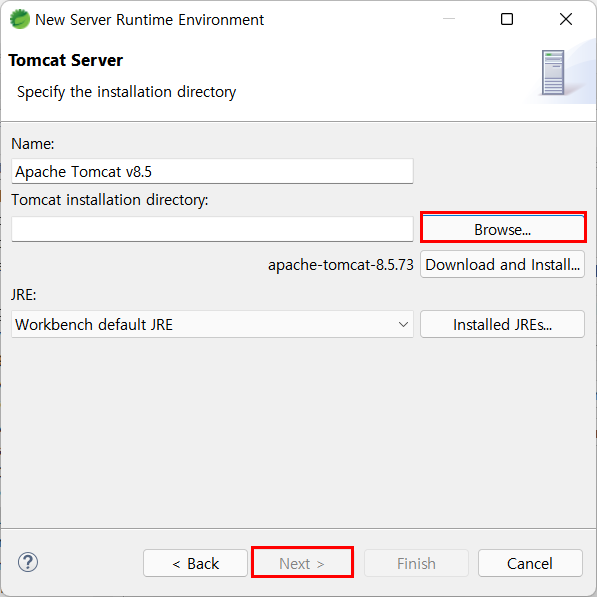This screenshot has height=597, width=597.
Task: Select the apache-tomcat-8.5.73 label
Action: (340, 265)
